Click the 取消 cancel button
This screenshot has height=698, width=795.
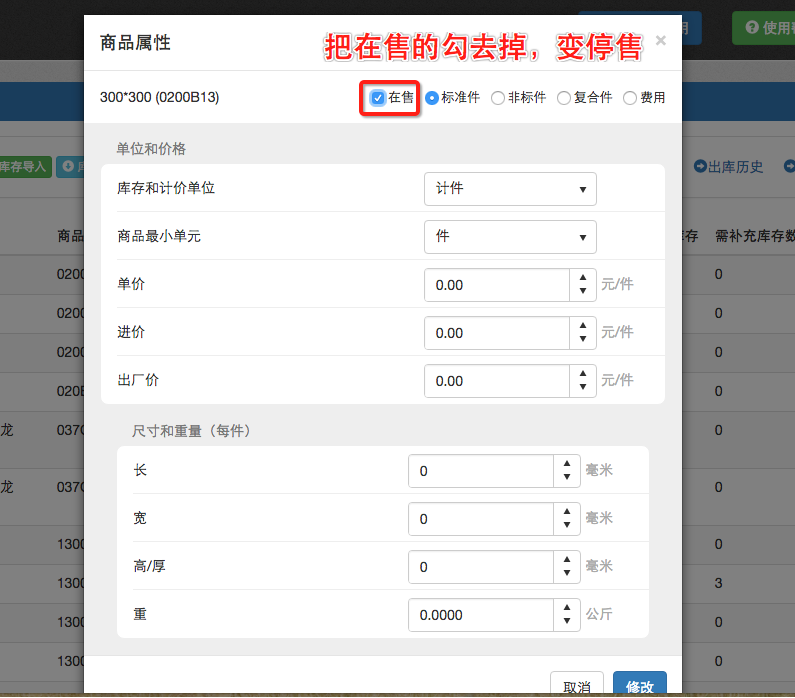pos(577,684)
